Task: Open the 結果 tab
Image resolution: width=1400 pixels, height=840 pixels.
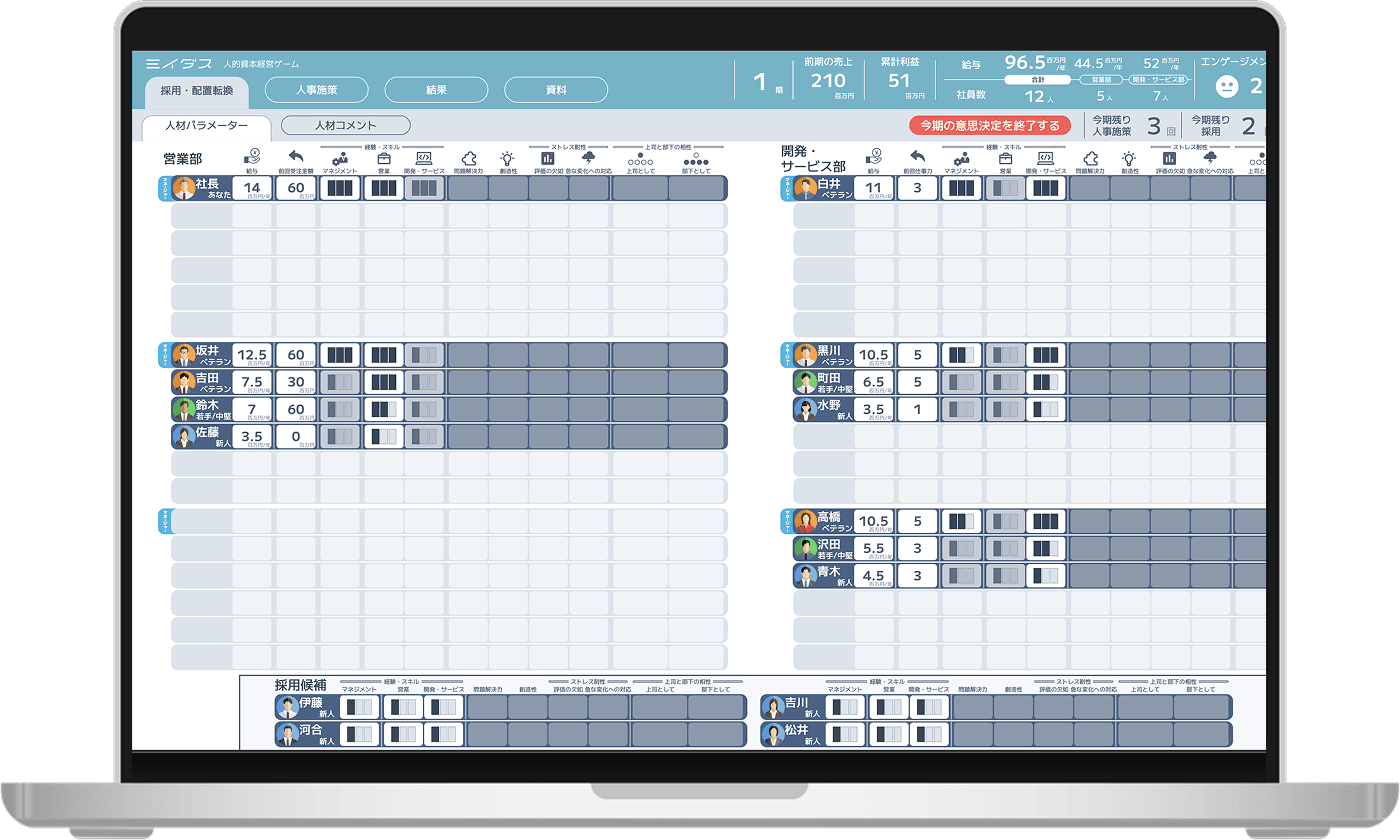Action: pyautogui.click(x=436, y=90)
